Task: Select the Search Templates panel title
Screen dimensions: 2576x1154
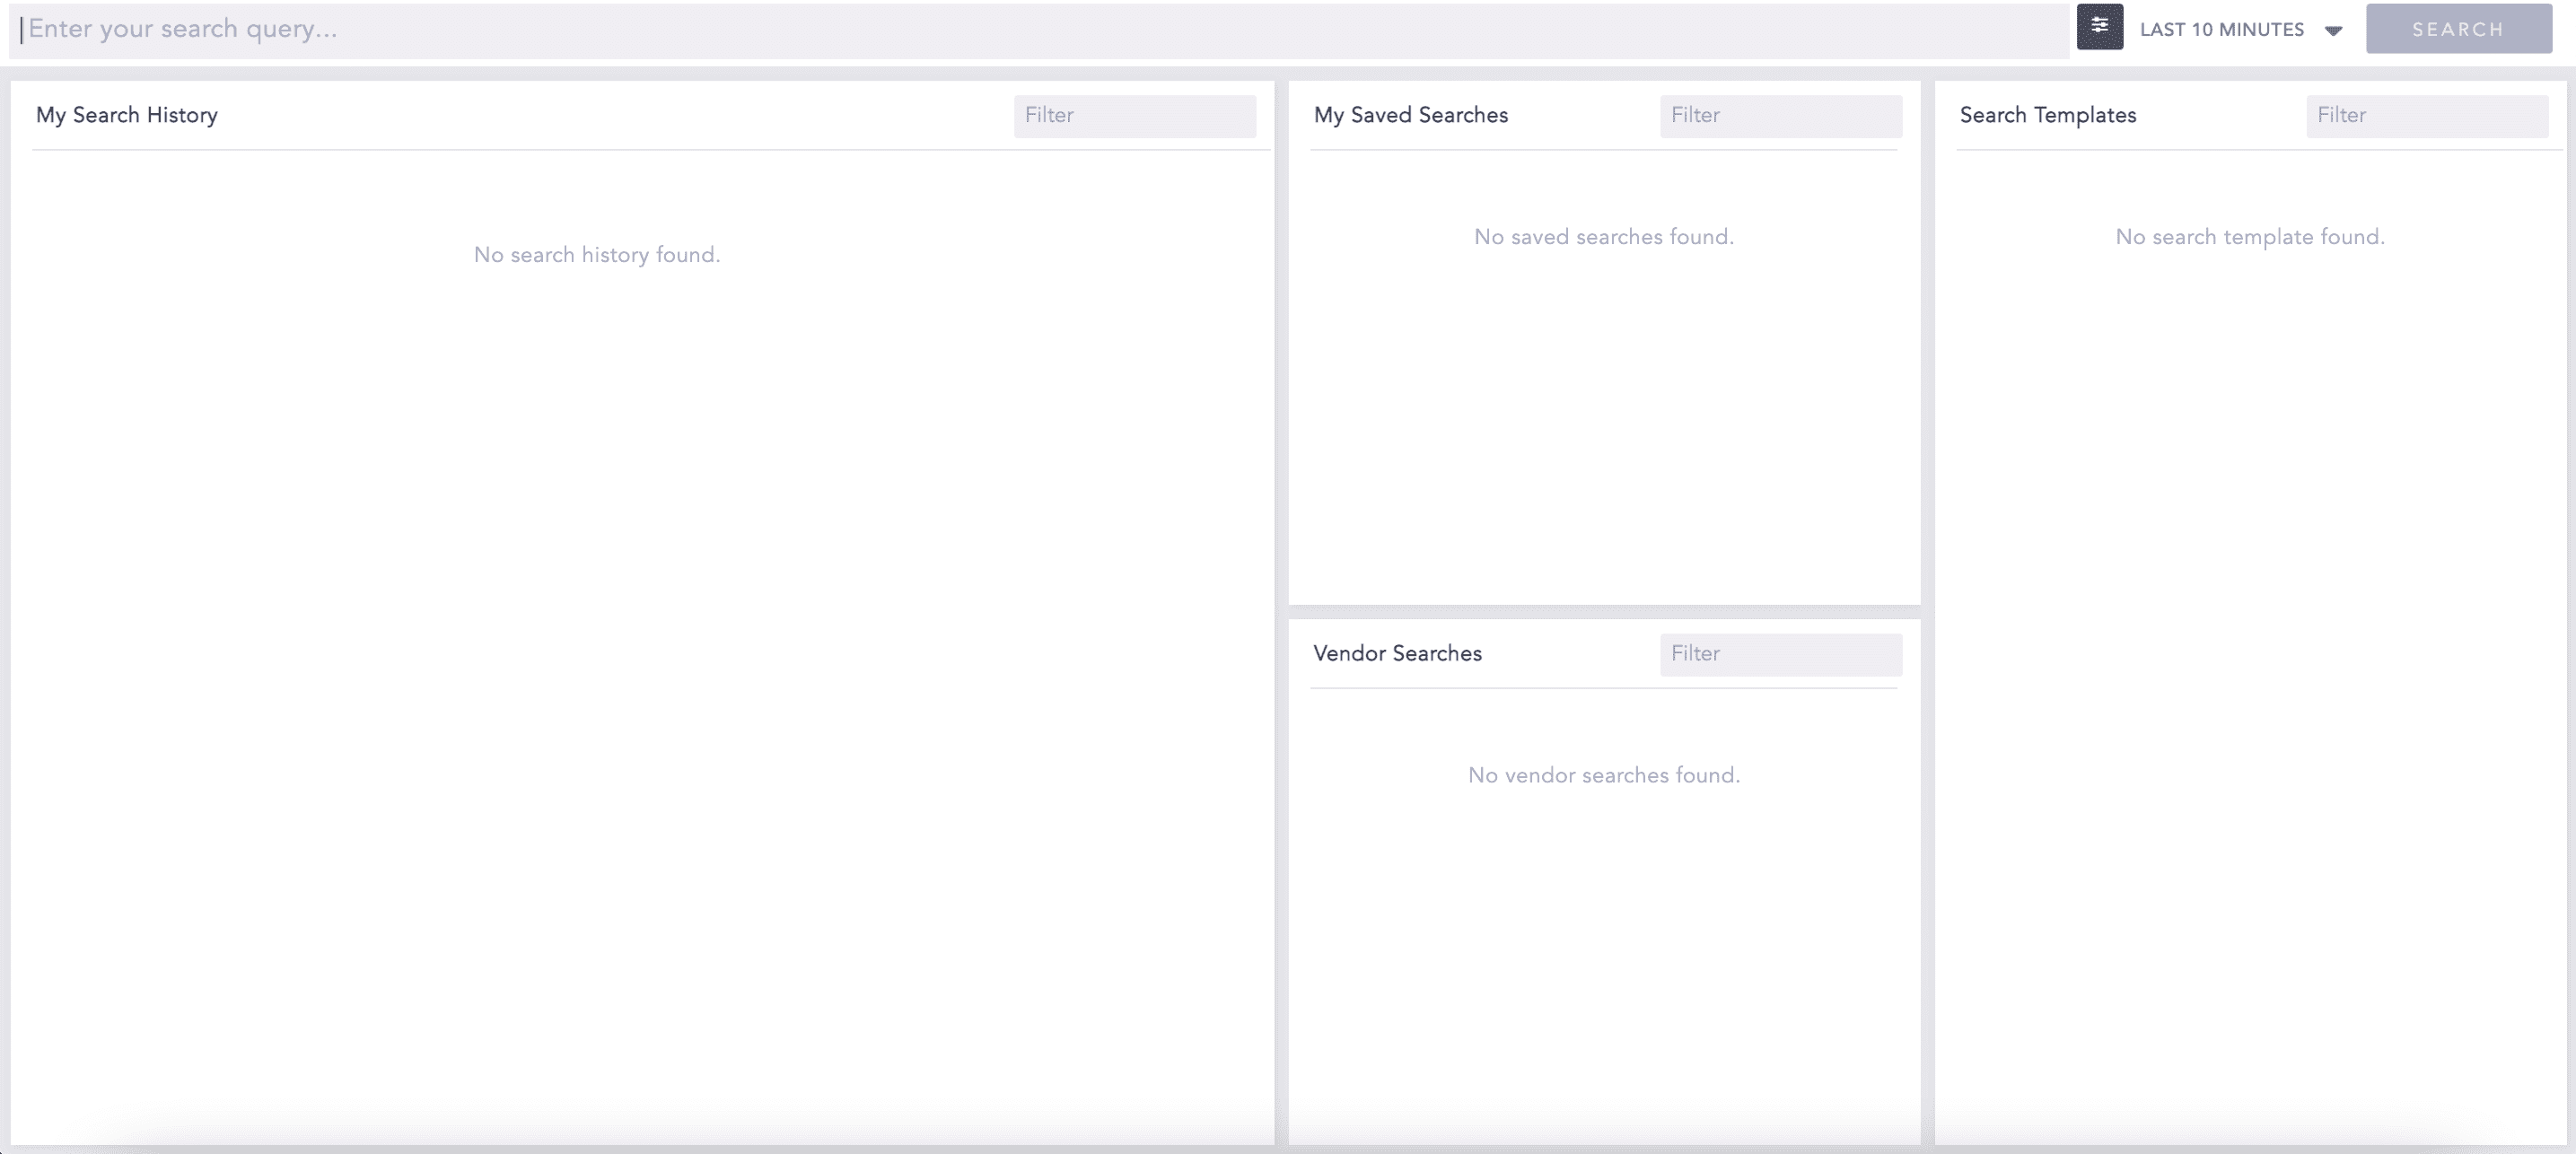Action: (x=2047, y=115)
